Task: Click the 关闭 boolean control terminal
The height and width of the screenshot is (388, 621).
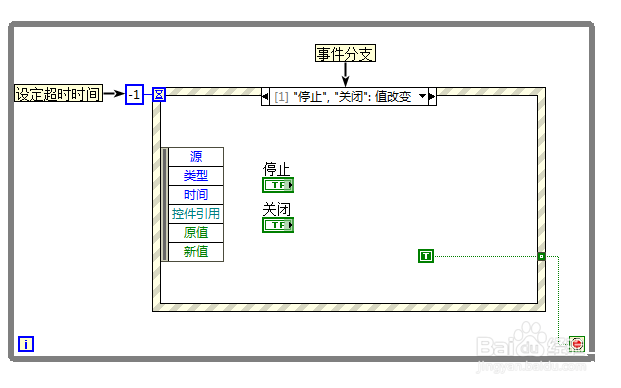Action: 278,225
